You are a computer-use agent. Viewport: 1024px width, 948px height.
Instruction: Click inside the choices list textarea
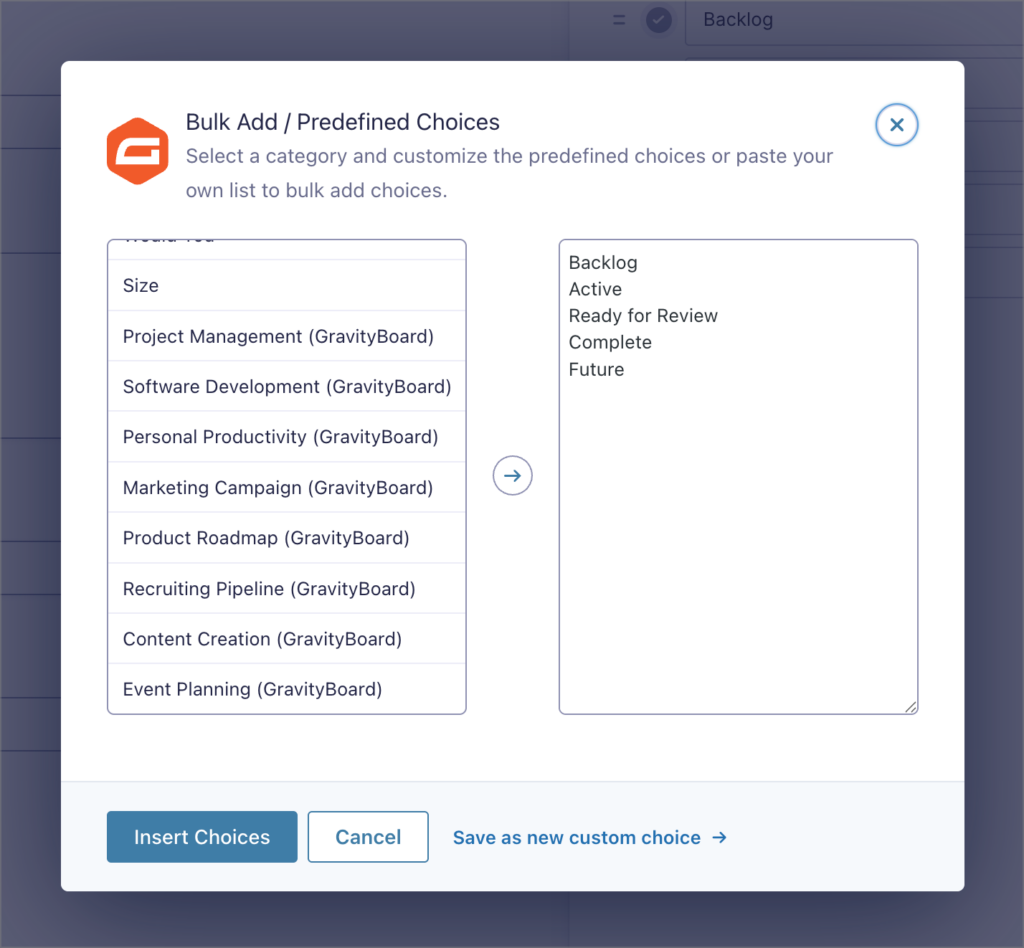(x=738, y=475)
